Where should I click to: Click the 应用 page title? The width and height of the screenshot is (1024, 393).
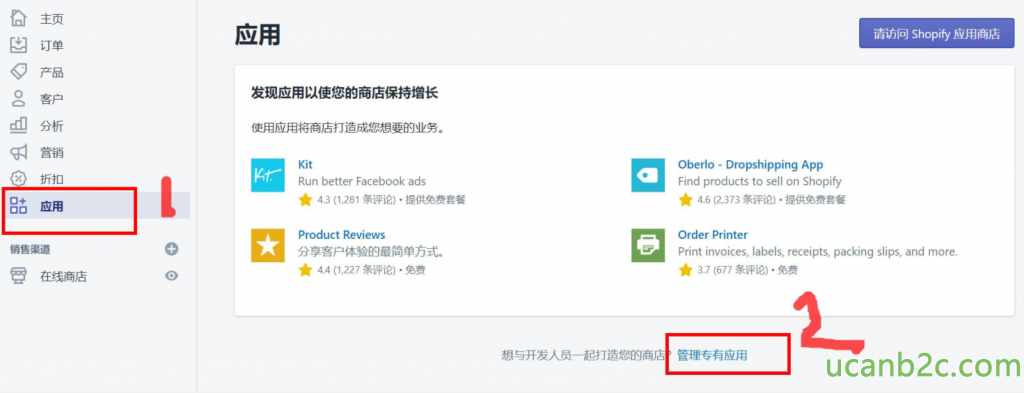click(x=257, y=34)
